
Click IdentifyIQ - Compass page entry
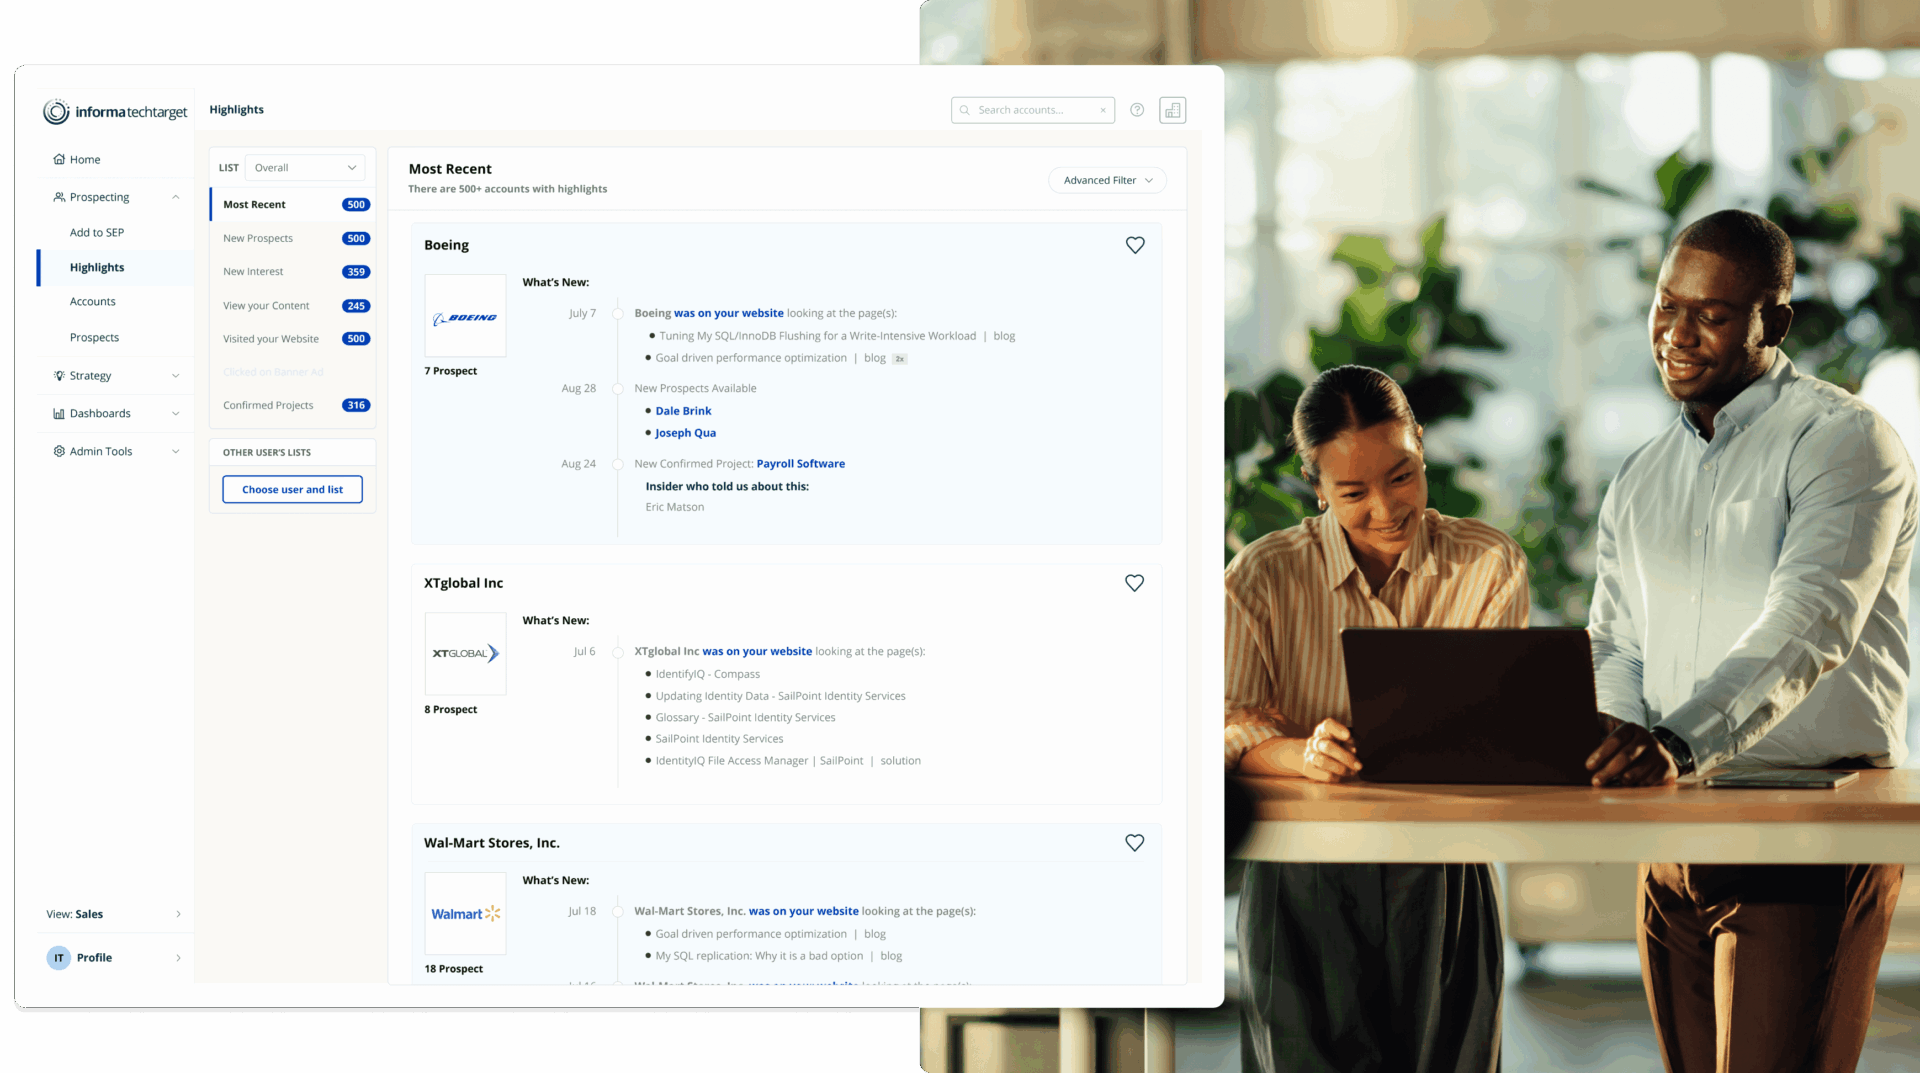coord(708,674)
